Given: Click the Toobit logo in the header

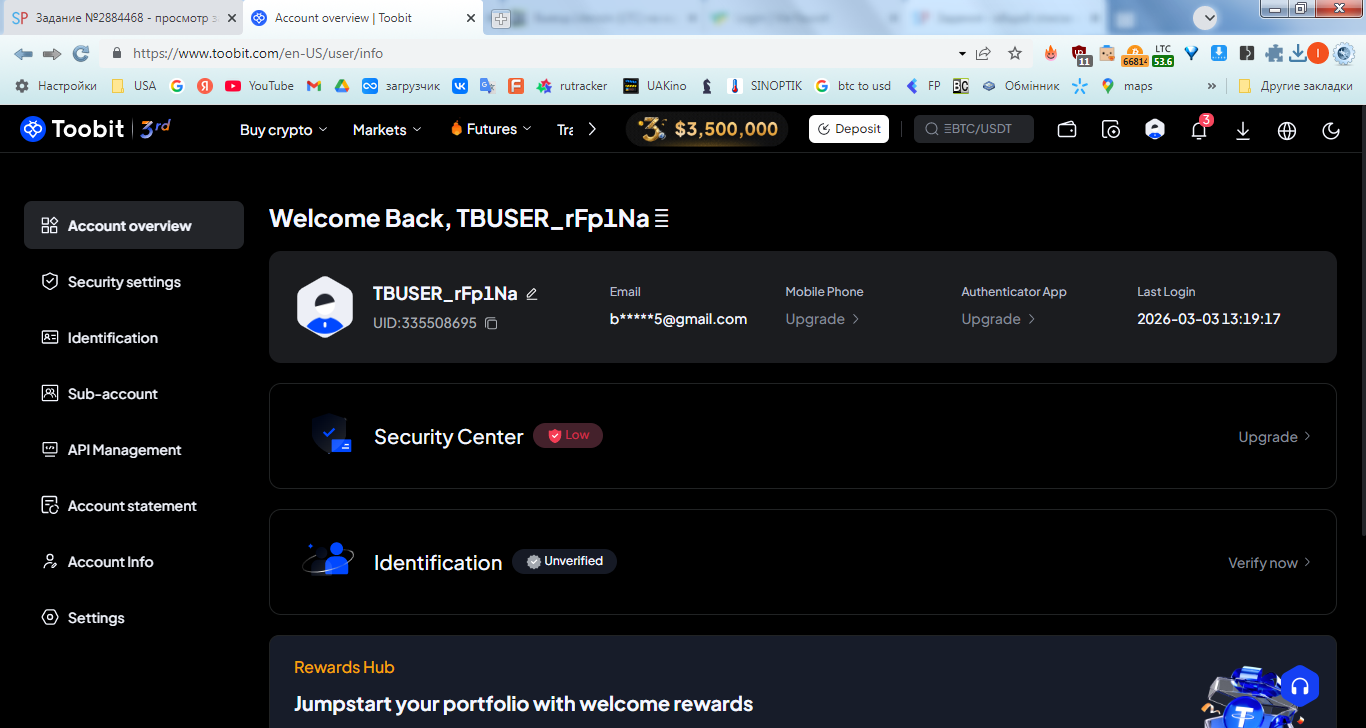Looking at the screenshot, I should (72, 129).
